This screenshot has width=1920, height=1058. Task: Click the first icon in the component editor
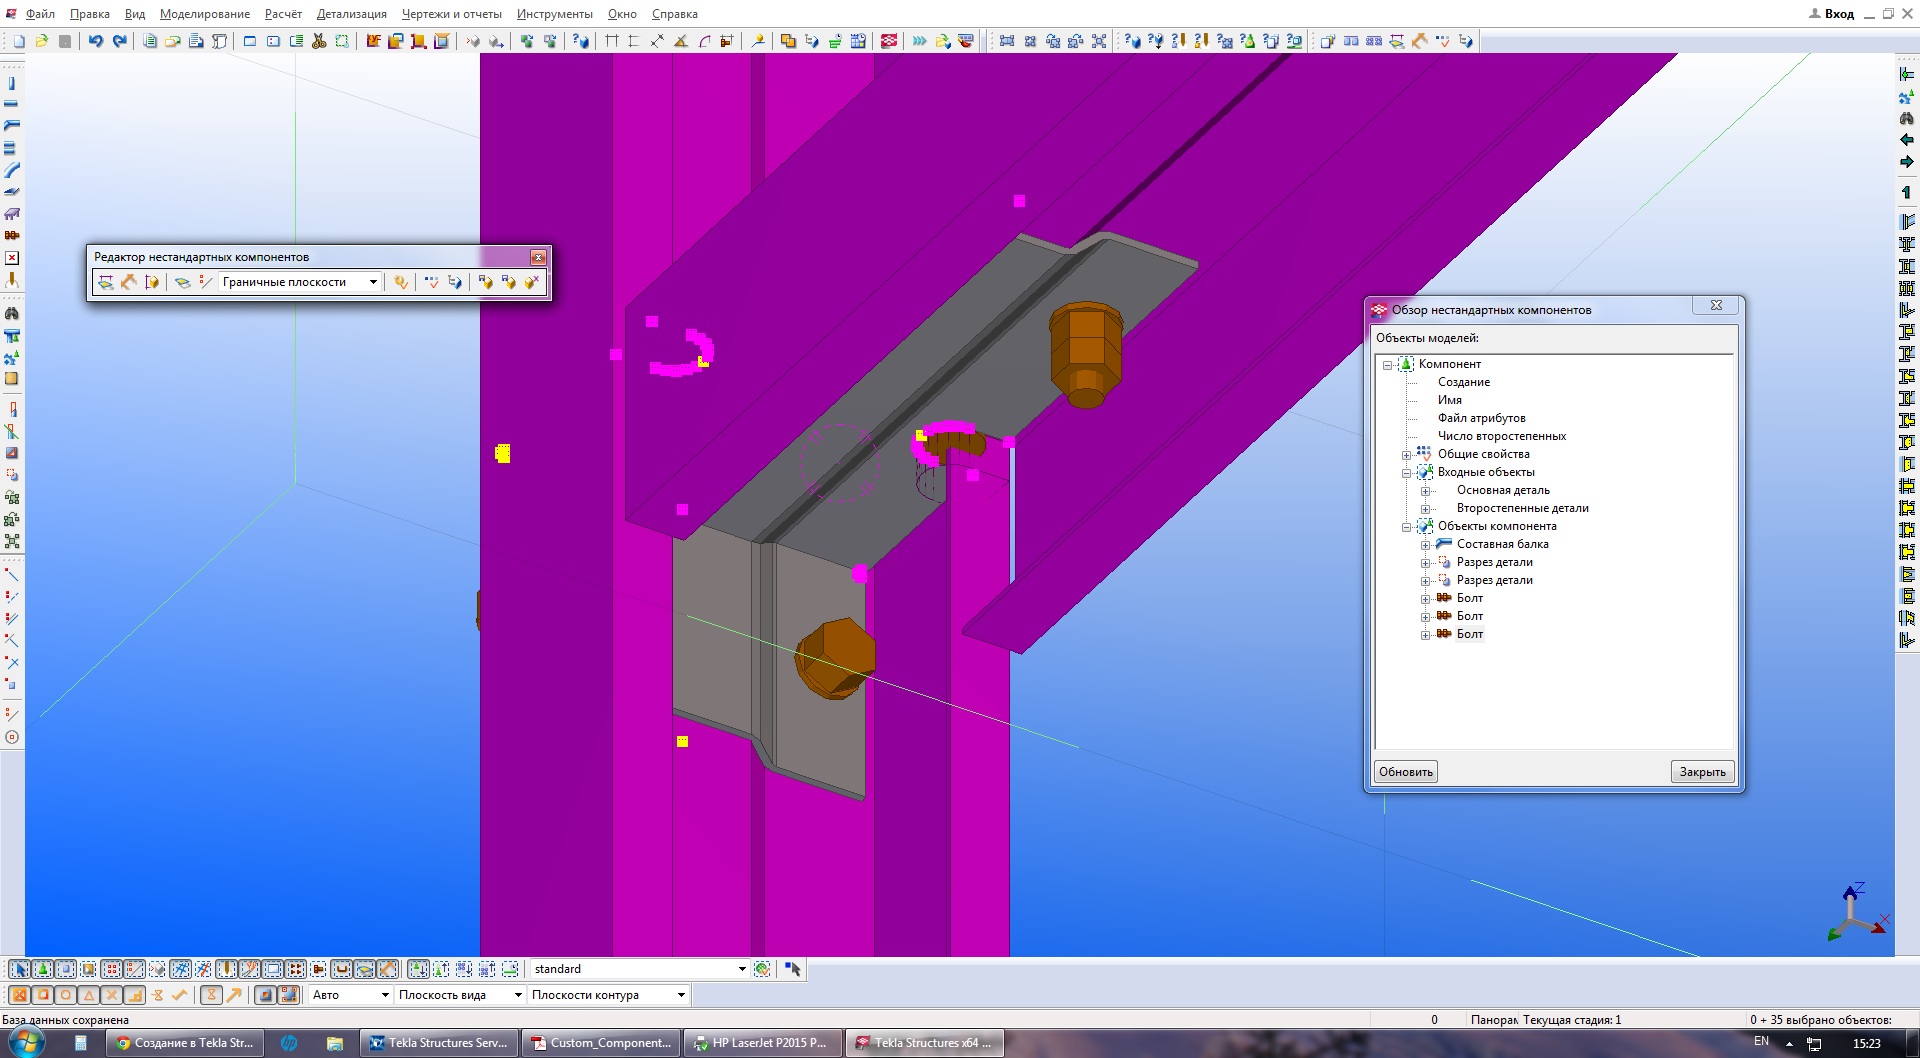click(x=105, y=282)
